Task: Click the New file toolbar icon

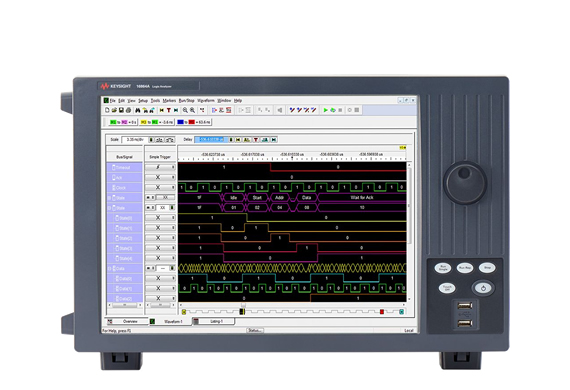Action: 107,110
